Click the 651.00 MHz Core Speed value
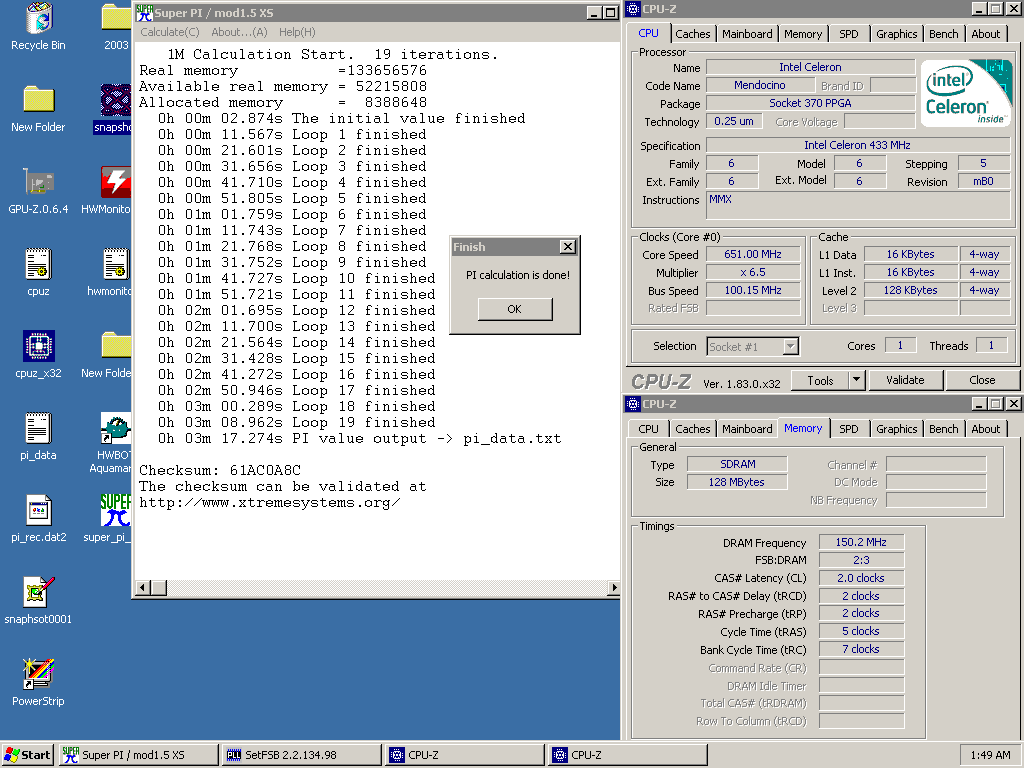1024x768 pixels. 753,254
